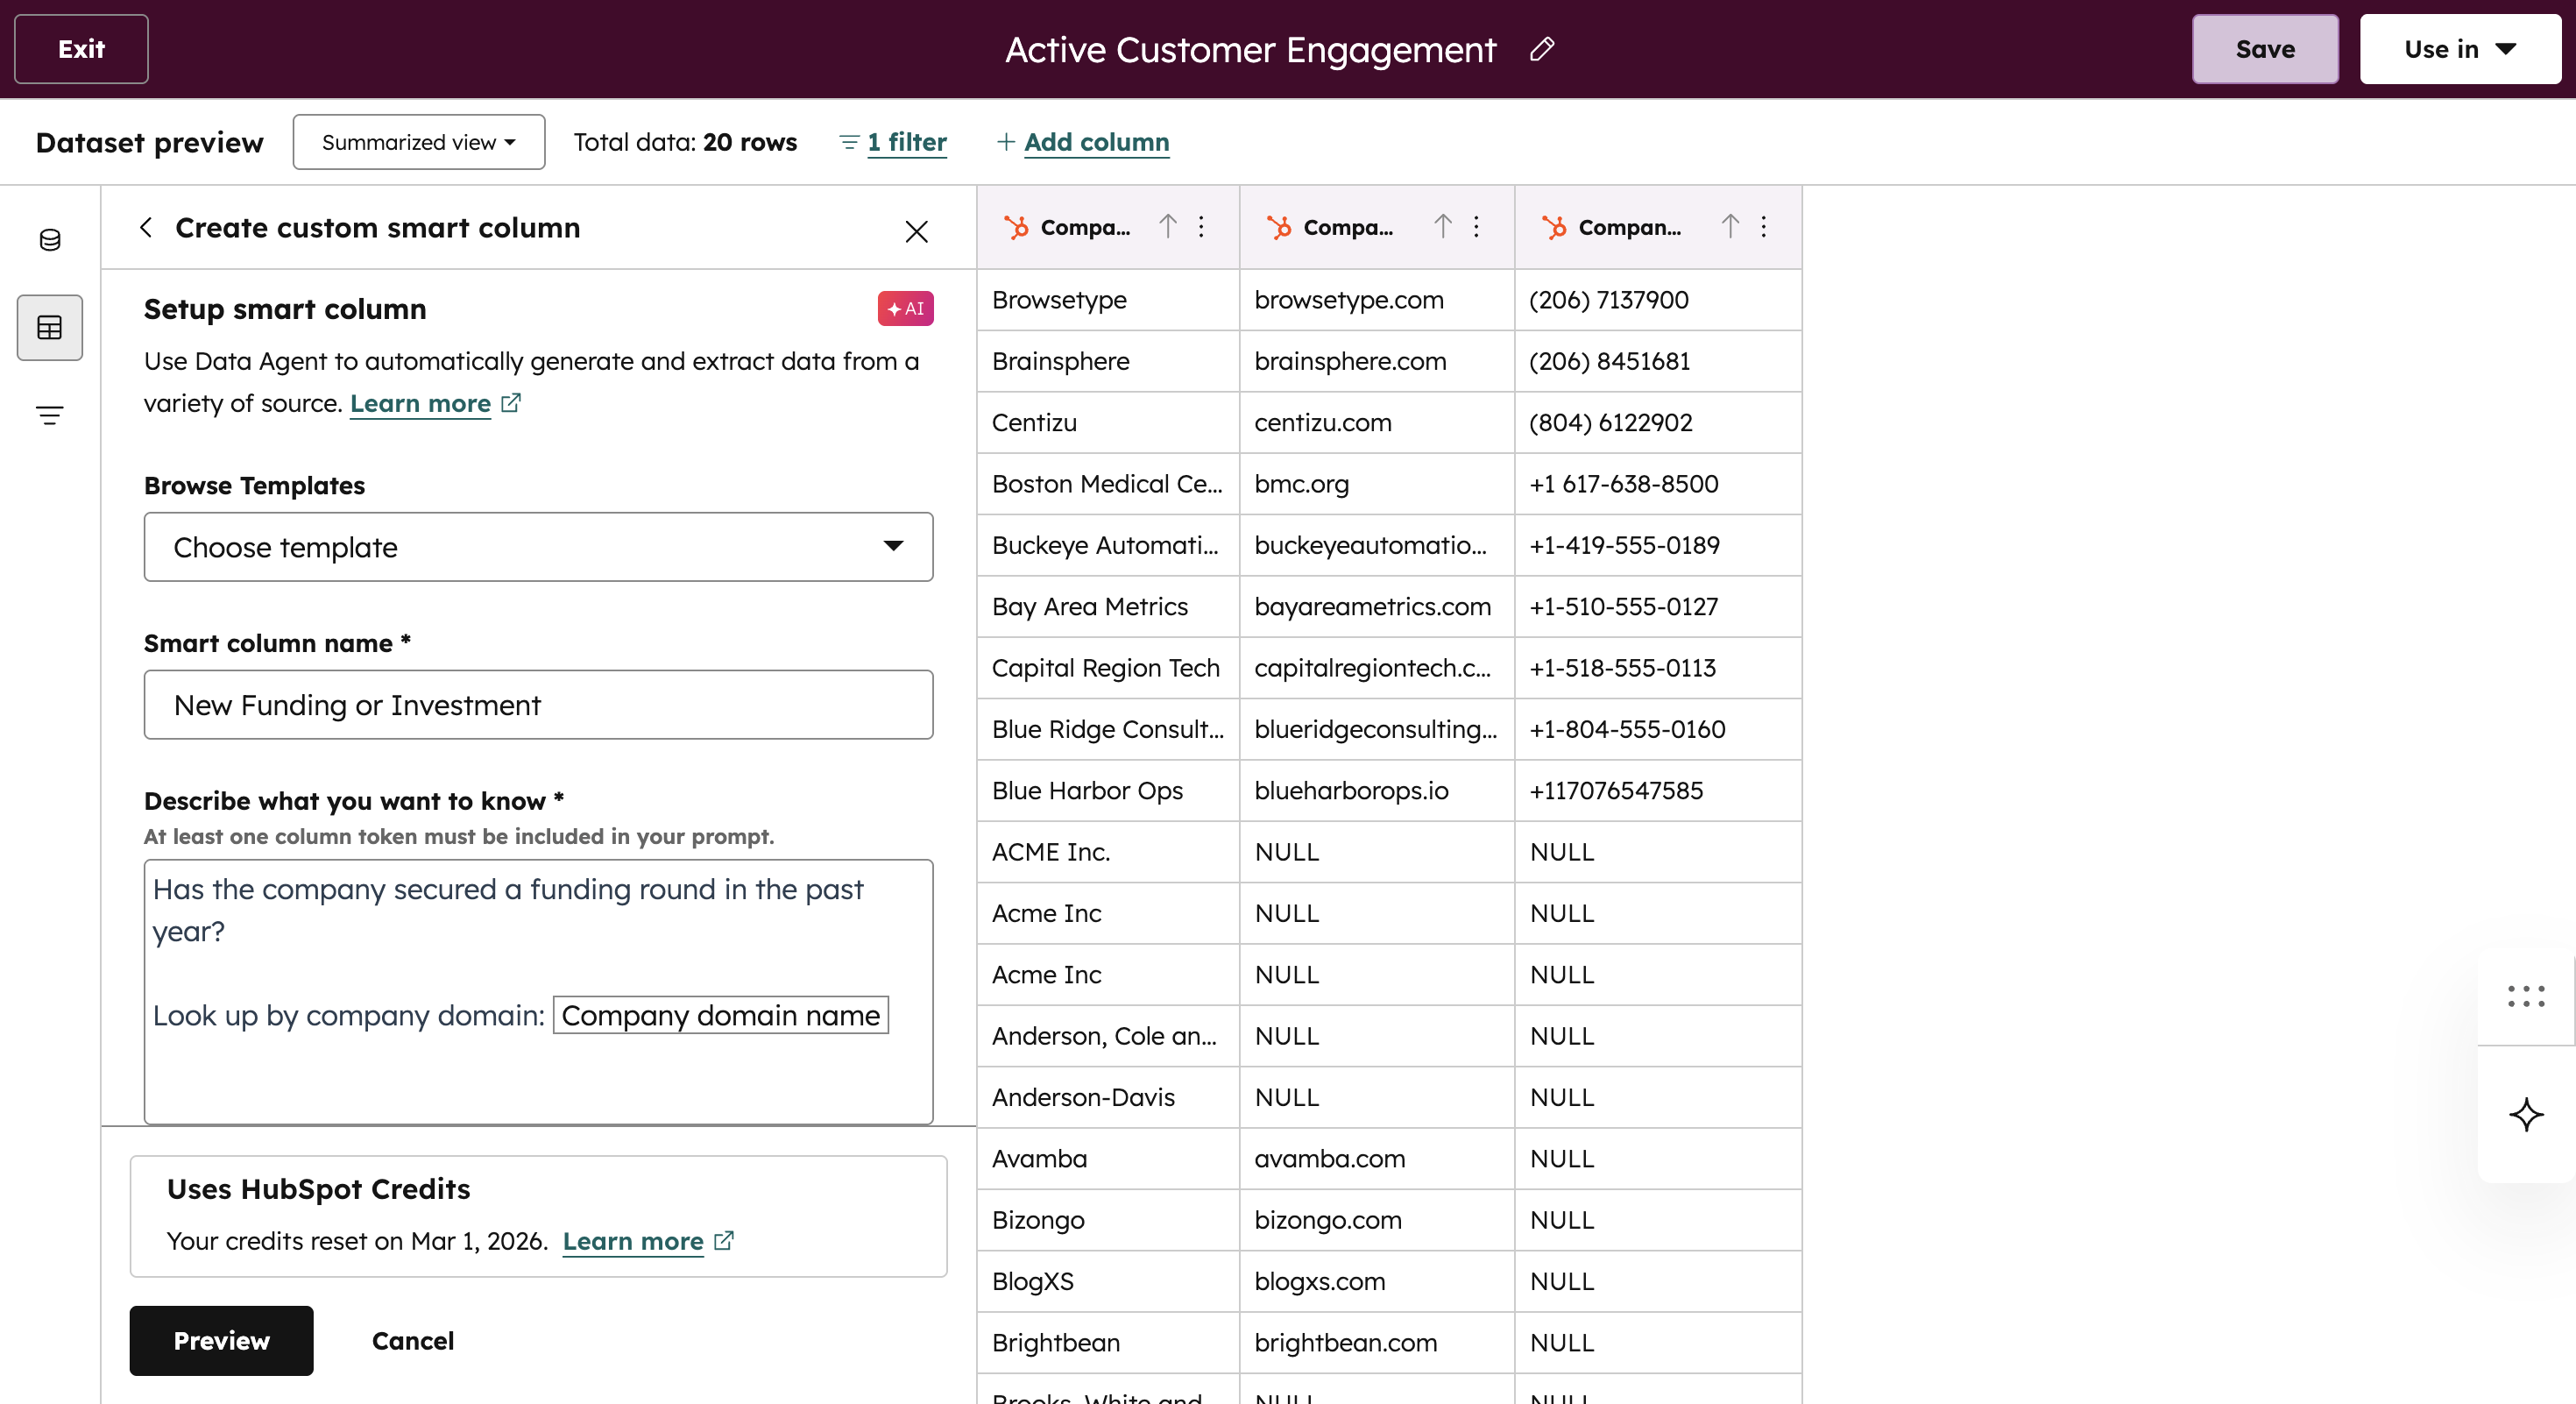Screen dimensions: 2576x1404
Task: Click the Smart column name input field
Action: [x=538, y=705]
